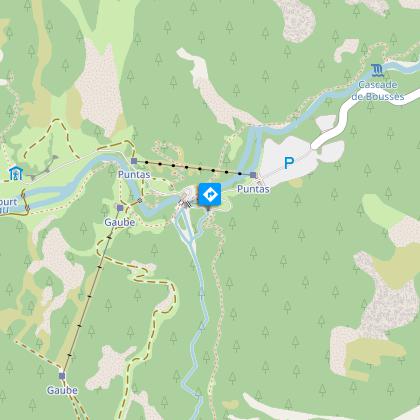The width and height of the screenshot is (420, 420).
Task: Select the Puntas station square farthest from parking
Action: [x=134, y=161]
